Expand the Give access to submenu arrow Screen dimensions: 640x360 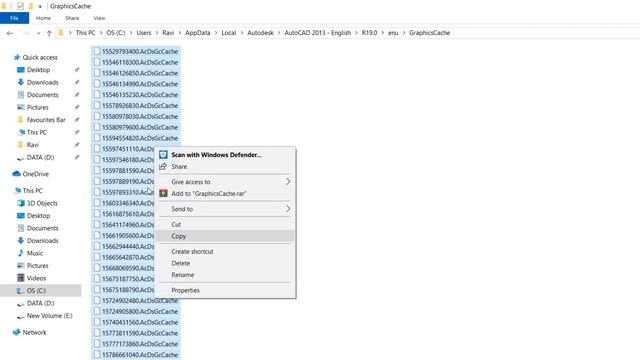[288, 182]
